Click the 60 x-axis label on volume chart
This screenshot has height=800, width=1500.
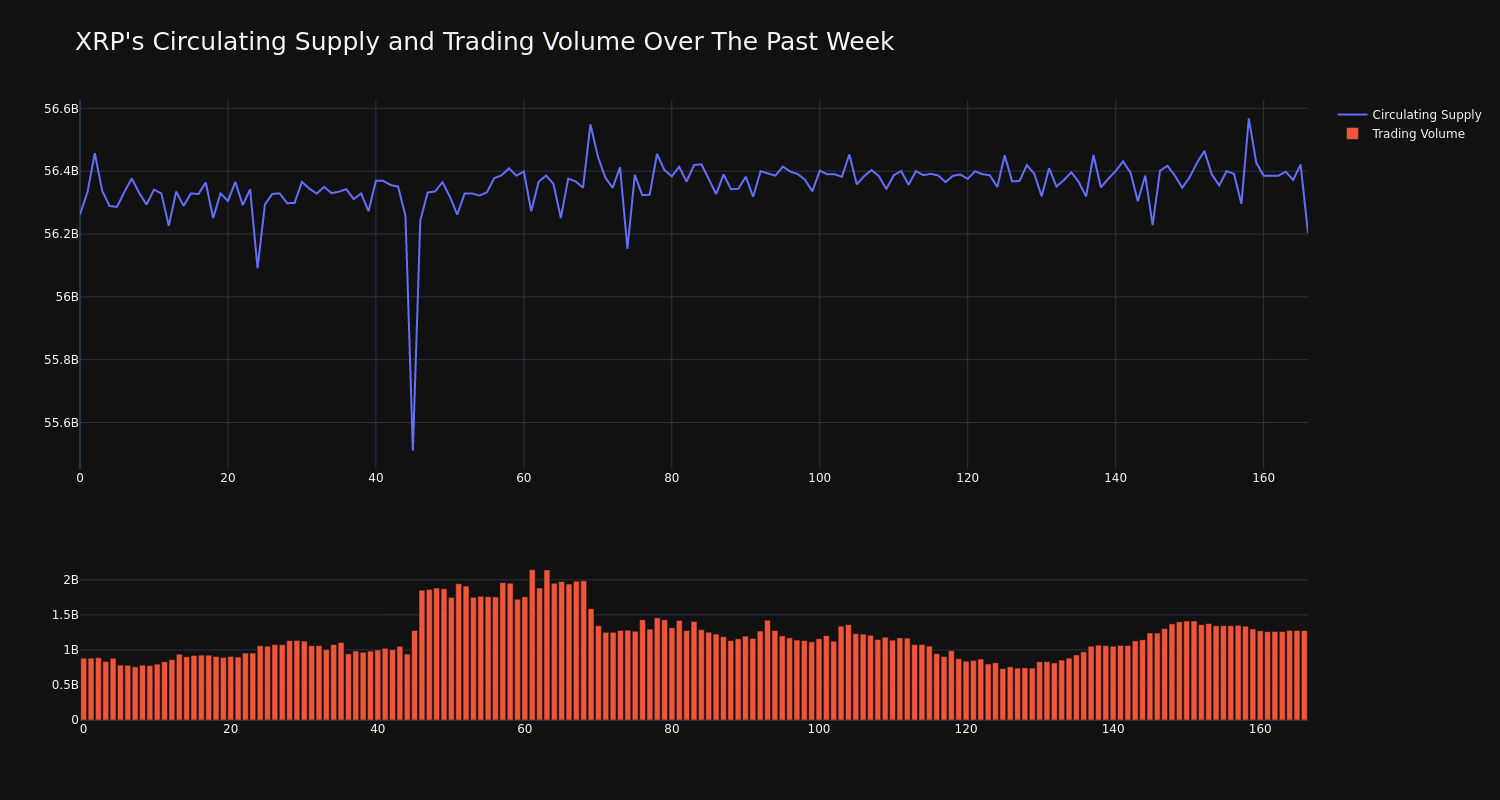[525, 729]
